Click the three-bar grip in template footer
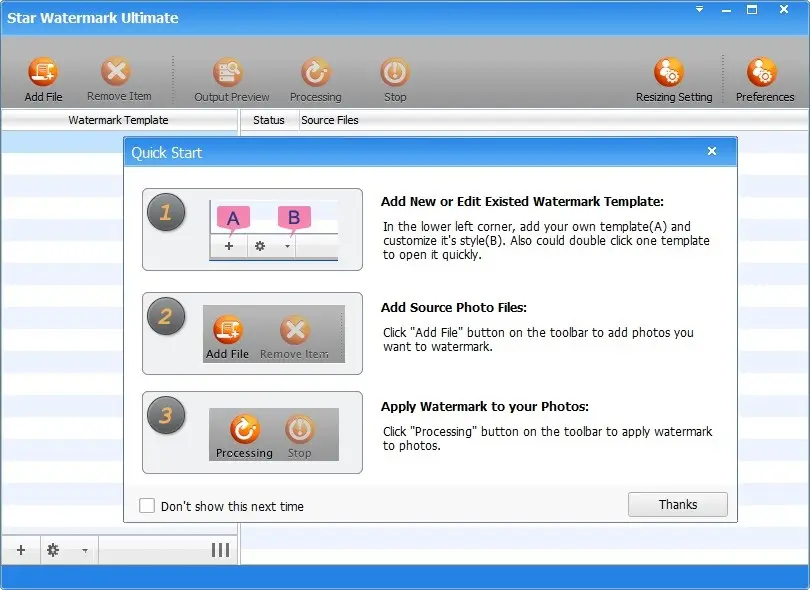Viewport: 810px width, 590px height. tap(221, 550)
